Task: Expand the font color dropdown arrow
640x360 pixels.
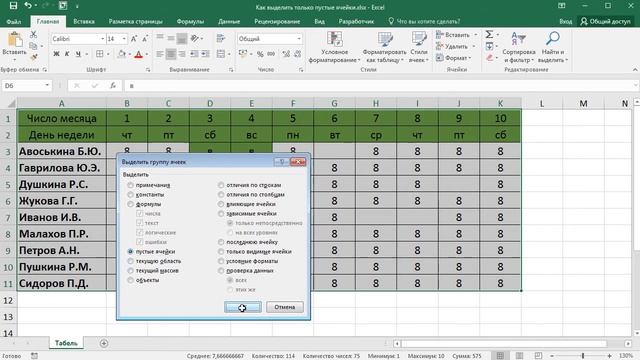Action: [147, 54]
